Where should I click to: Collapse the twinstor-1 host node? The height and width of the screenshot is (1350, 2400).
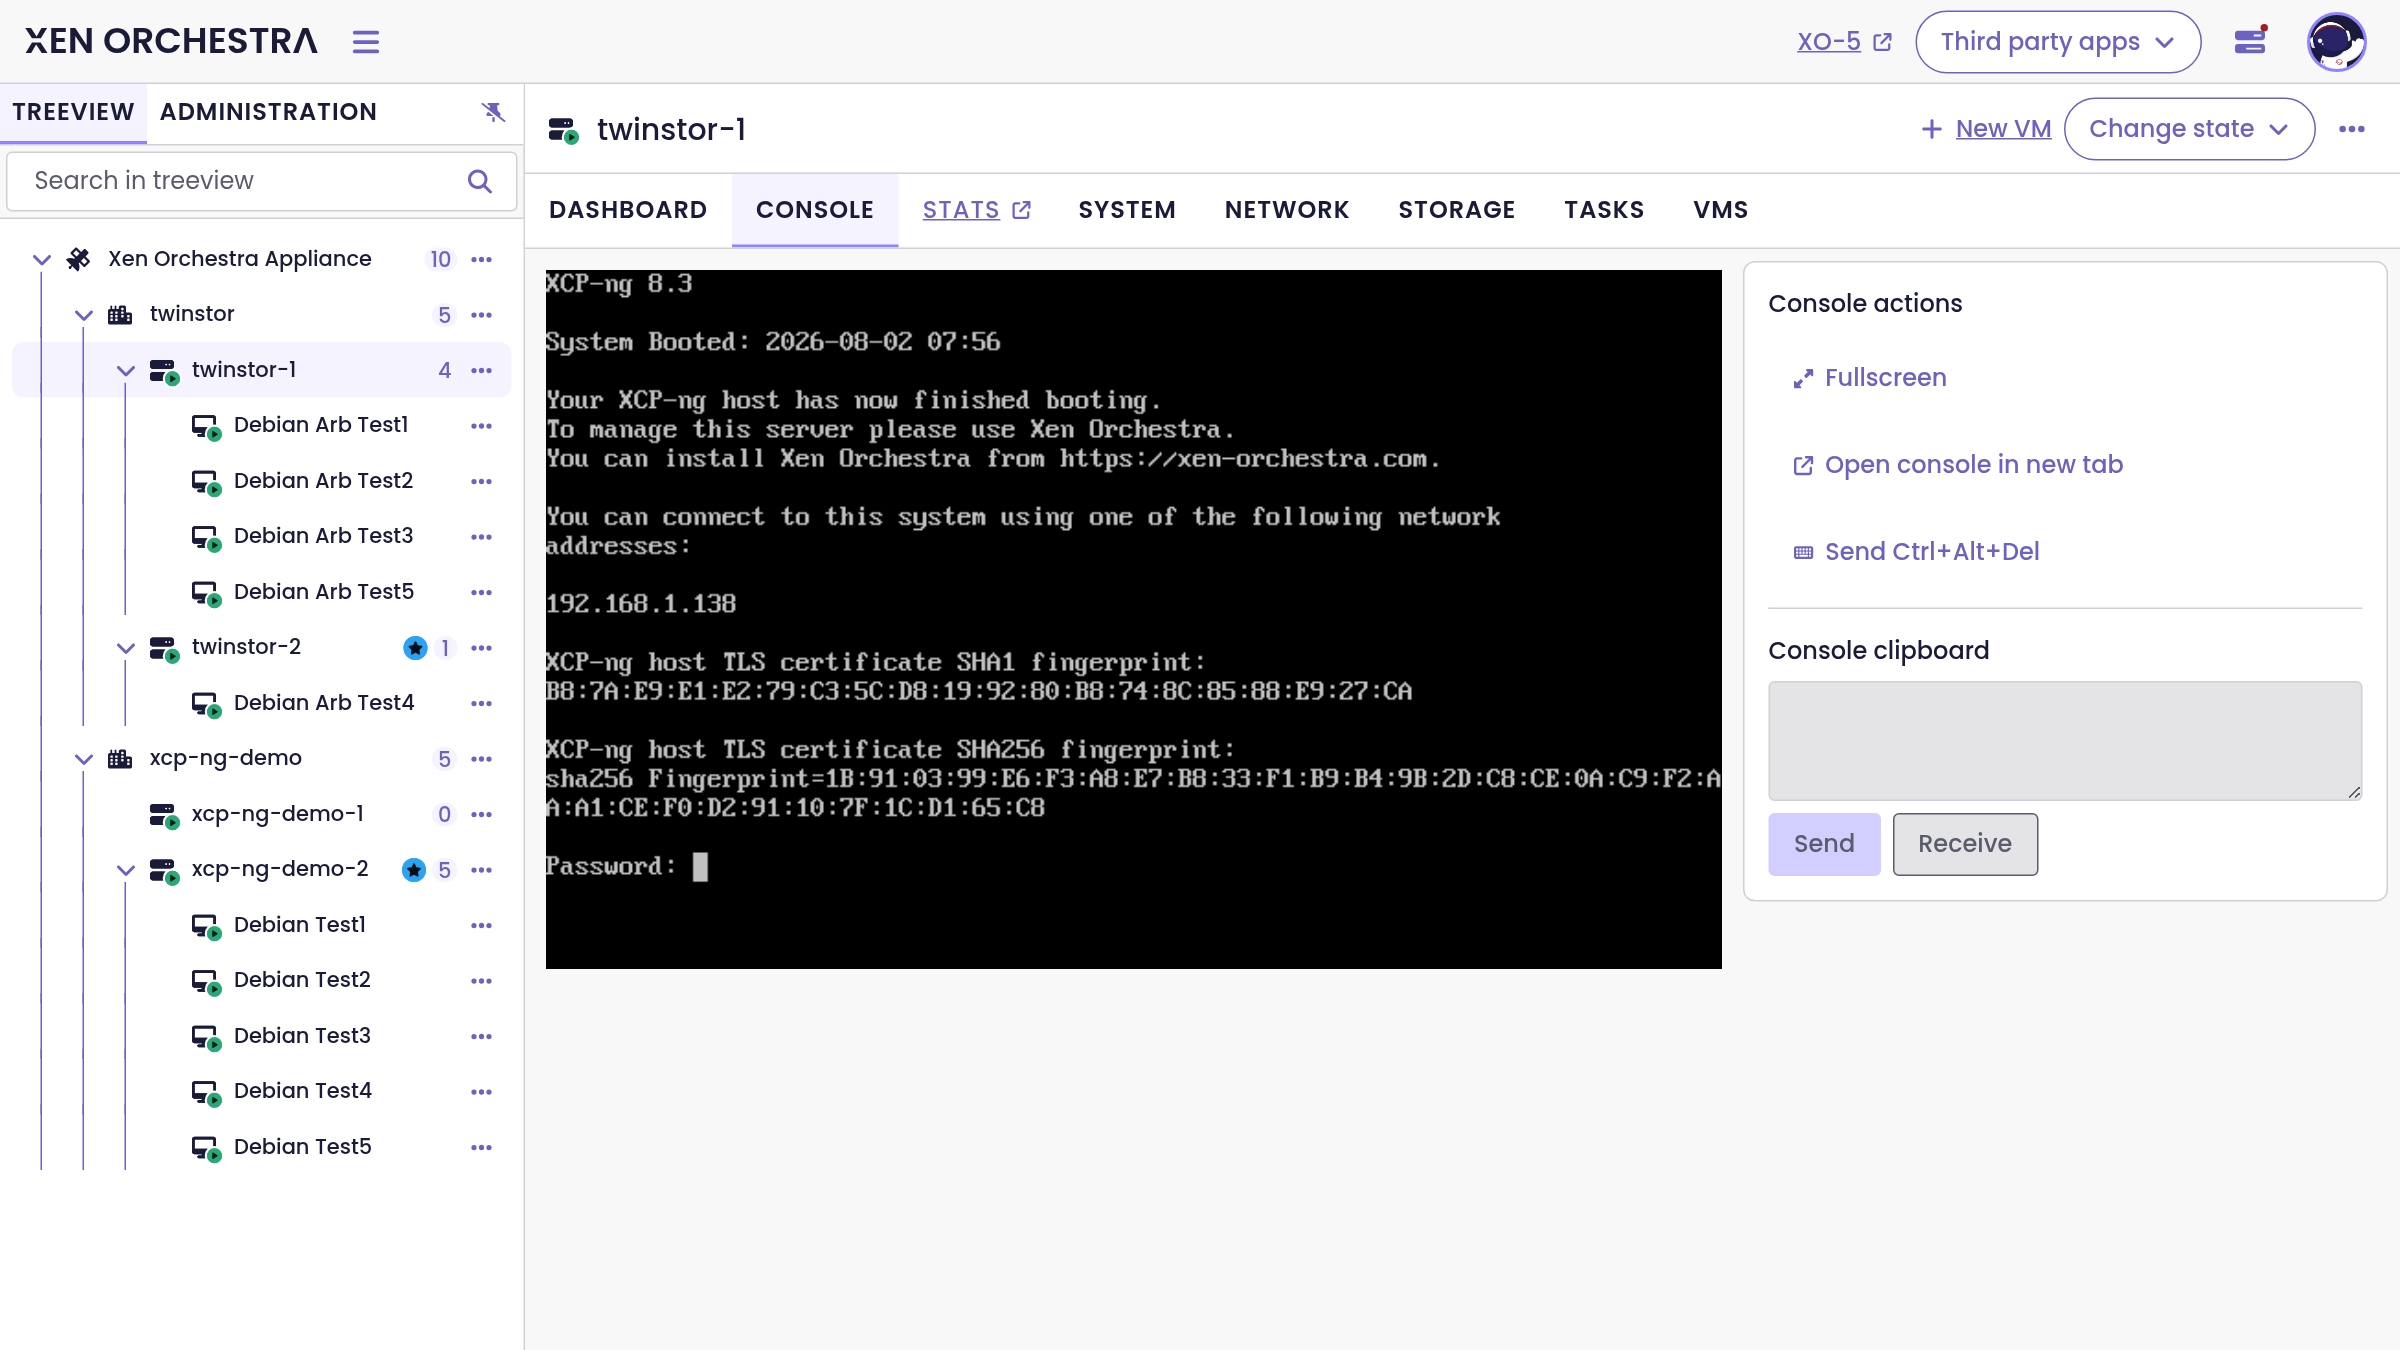pyautogui.click(x=126, y=371)
